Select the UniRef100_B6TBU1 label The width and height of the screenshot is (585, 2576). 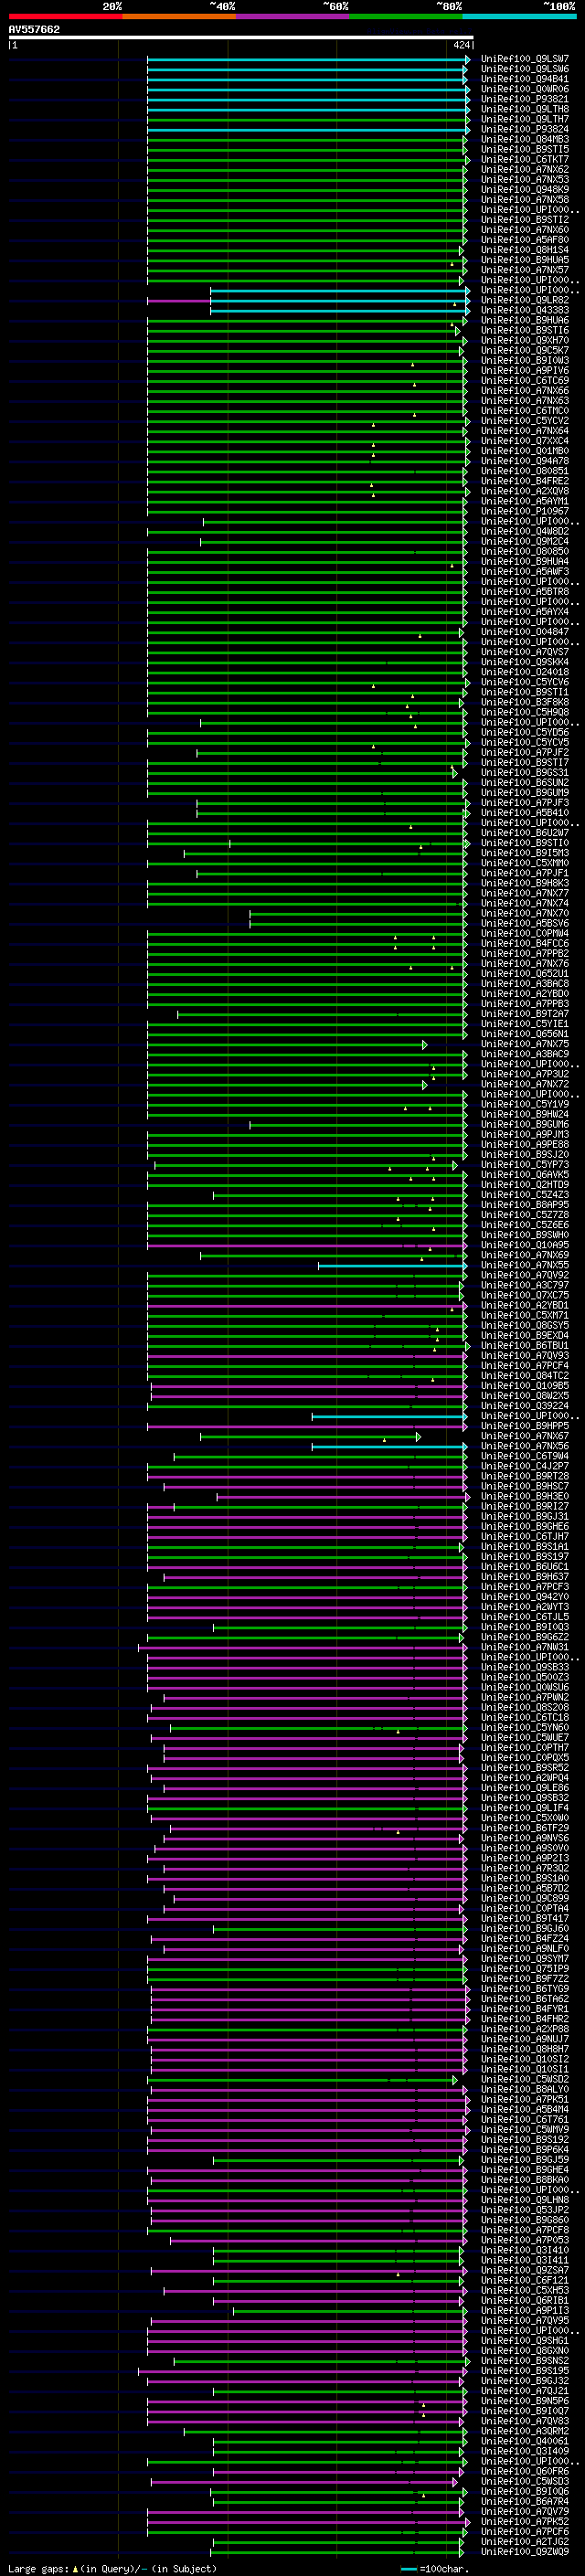pos(525,1346)
